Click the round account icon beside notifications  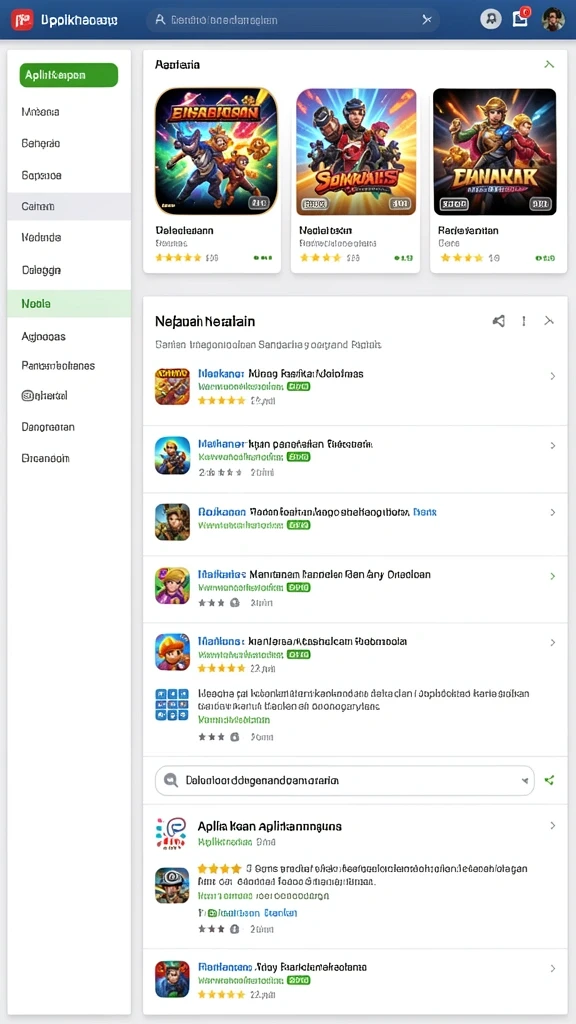tap(491, 19)
